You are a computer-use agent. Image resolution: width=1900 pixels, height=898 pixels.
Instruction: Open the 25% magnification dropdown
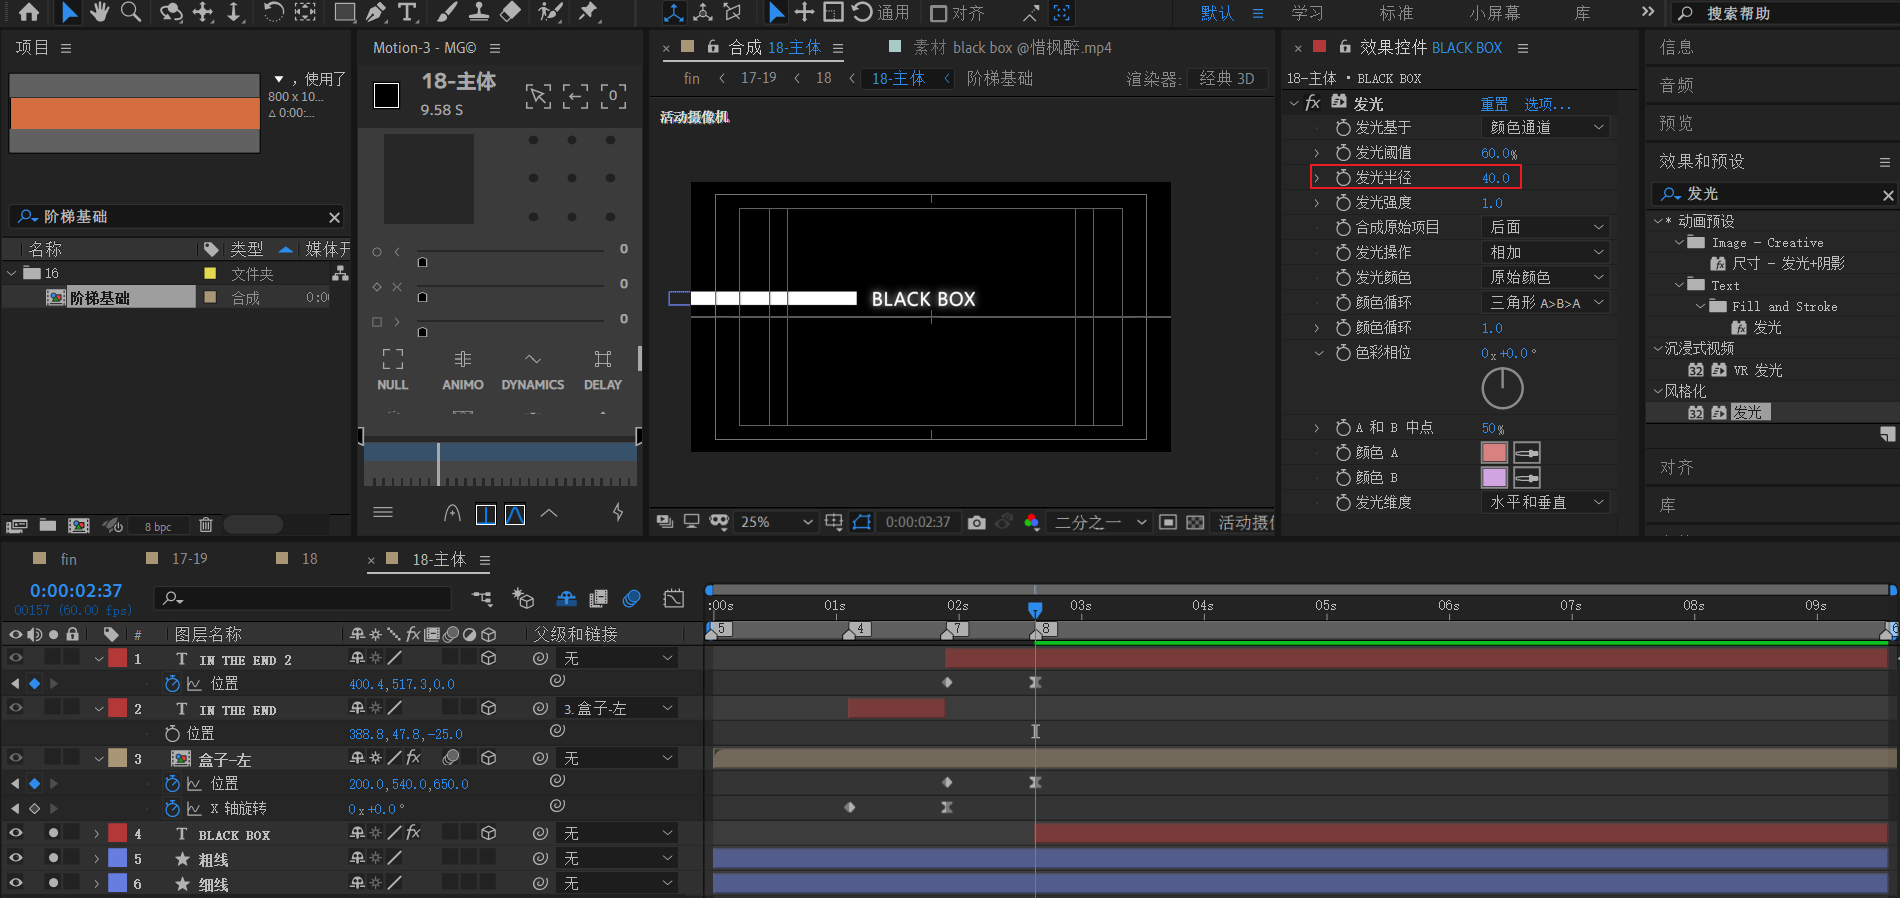coord(777,522)
